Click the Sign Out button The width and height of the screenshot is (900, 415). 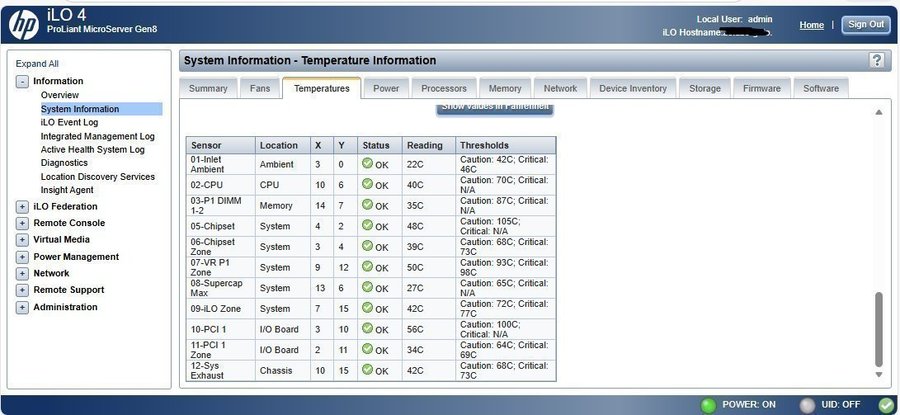click(865, 25)
